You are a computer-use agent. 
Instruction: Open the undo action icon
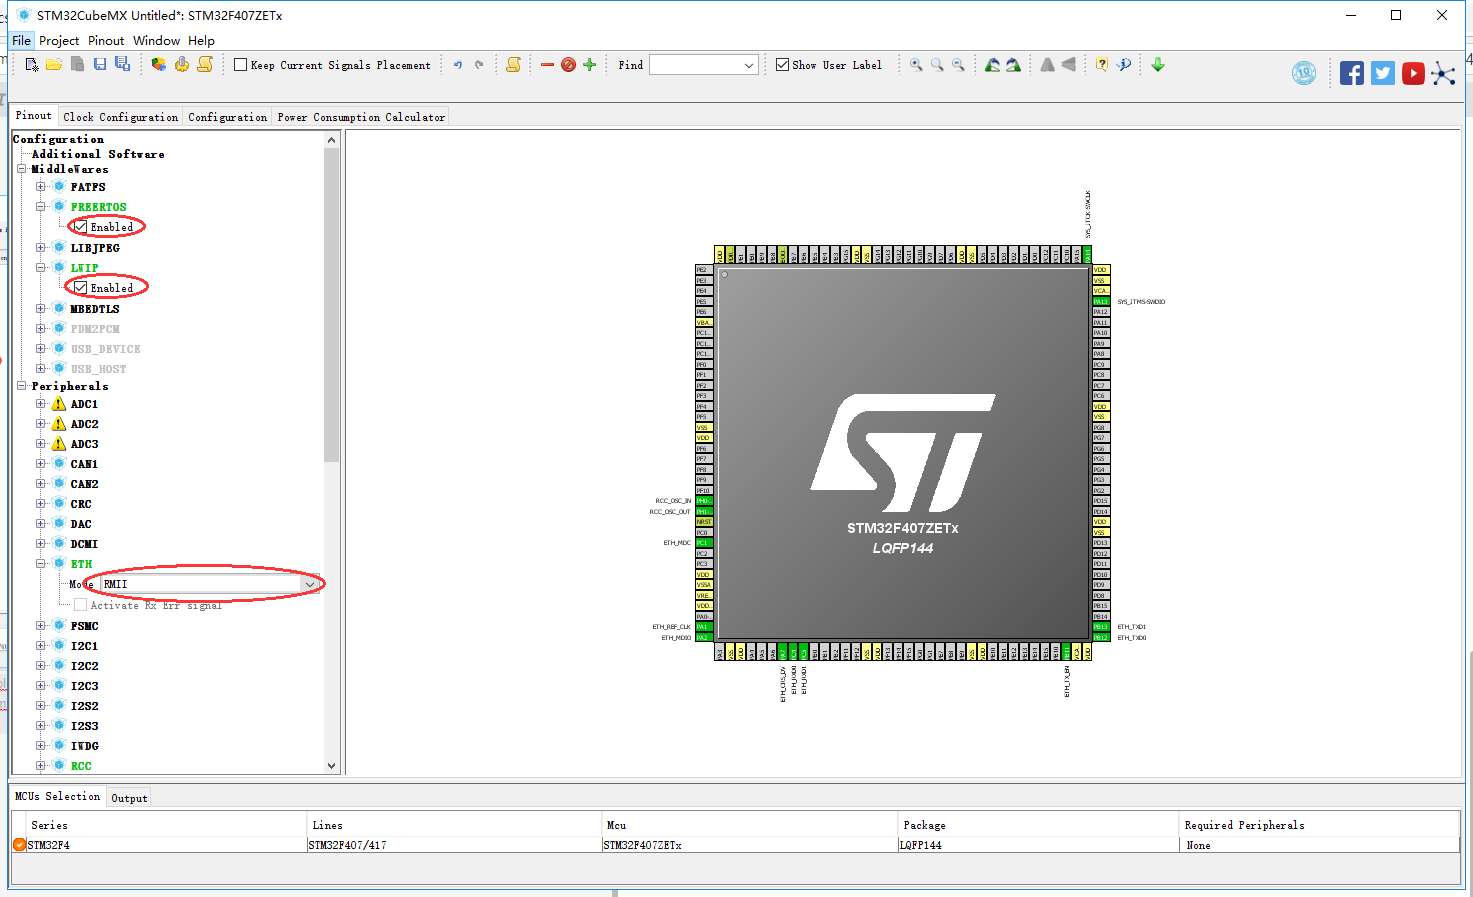(x=456, y=64)
